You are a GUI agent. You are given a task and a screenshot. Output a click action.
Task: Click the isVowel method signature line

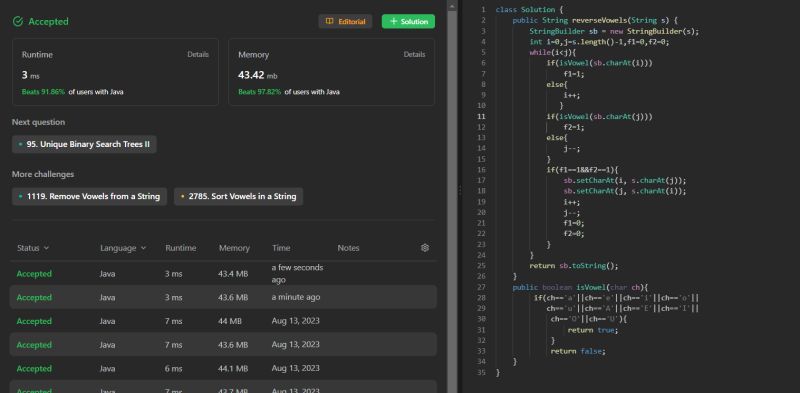pos(580,287)
